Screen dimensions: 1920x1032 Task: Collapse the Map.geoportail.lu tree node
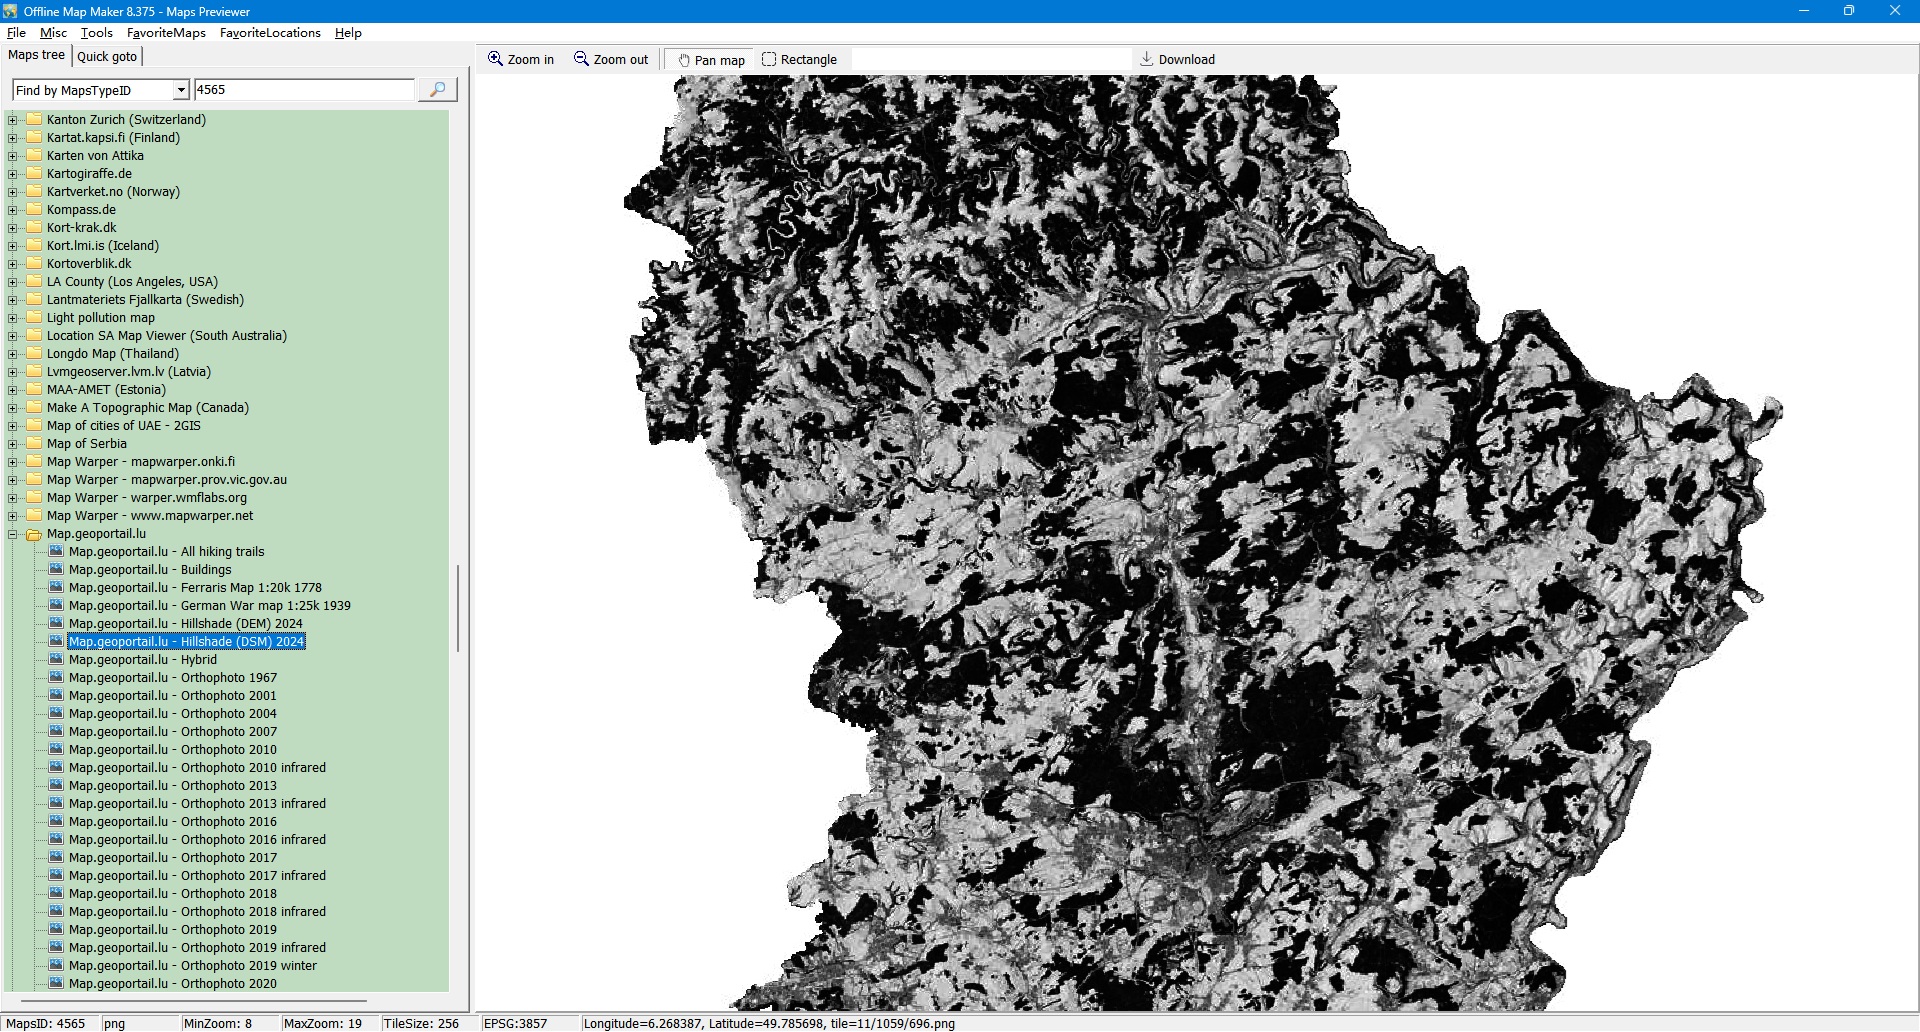[13, 534]
